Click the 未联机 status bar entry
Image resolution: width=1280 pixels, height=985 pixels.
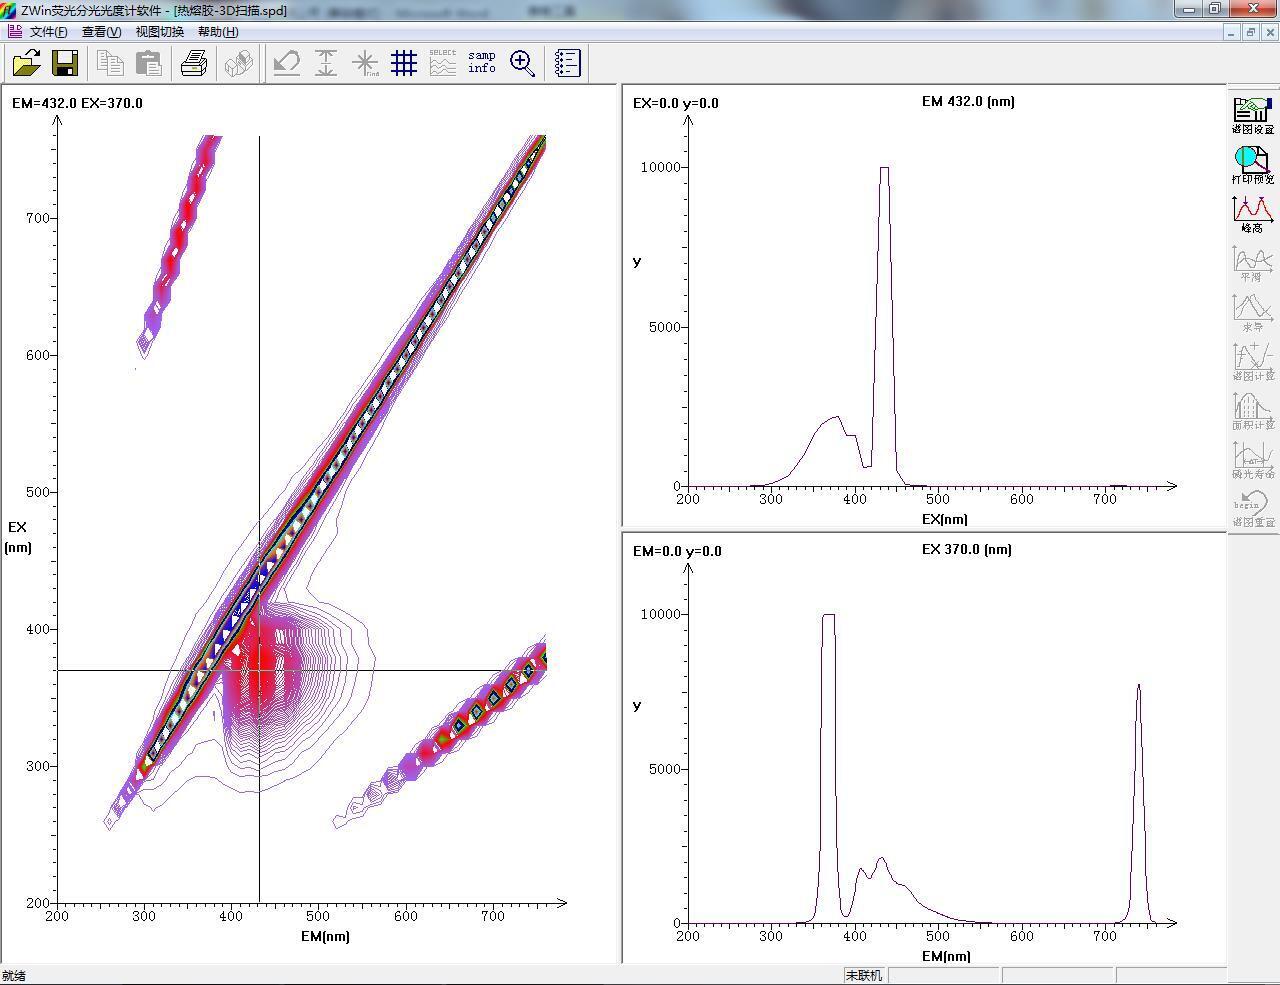tap(864, 975)
